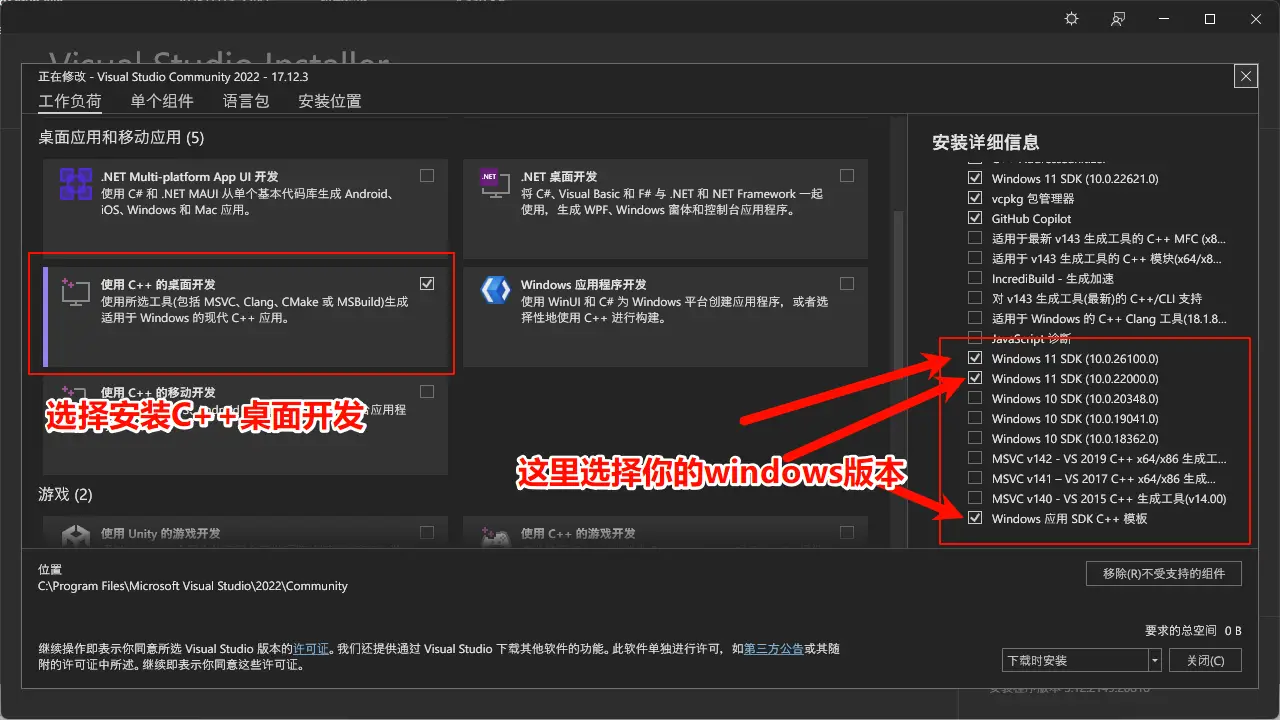
Task: Select the Windows 应用程序开发 workload card
Action: [665, 316]
